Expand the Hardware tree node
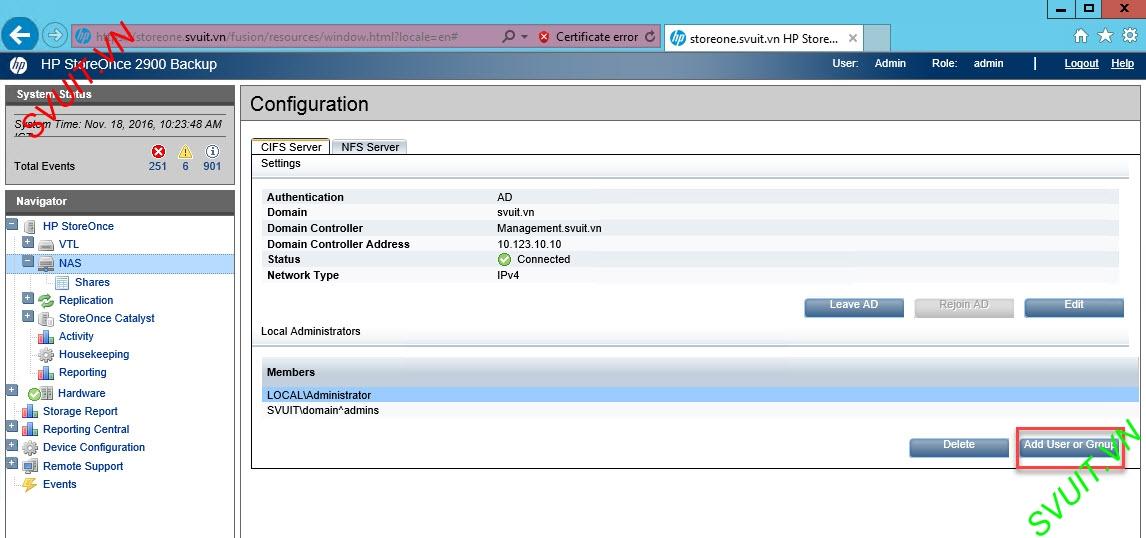This screenshot has height=538, width=1146. click(12, 390)
